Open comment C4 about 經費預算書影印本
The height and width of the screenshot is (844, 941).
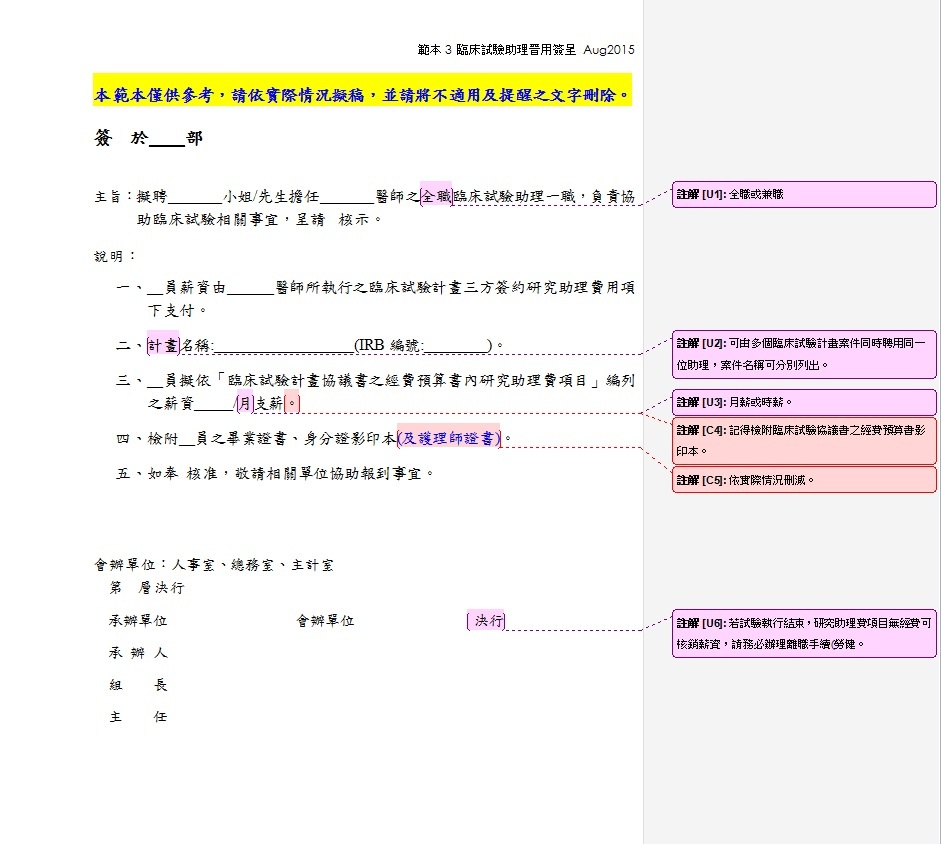click(x=804, y=441)
